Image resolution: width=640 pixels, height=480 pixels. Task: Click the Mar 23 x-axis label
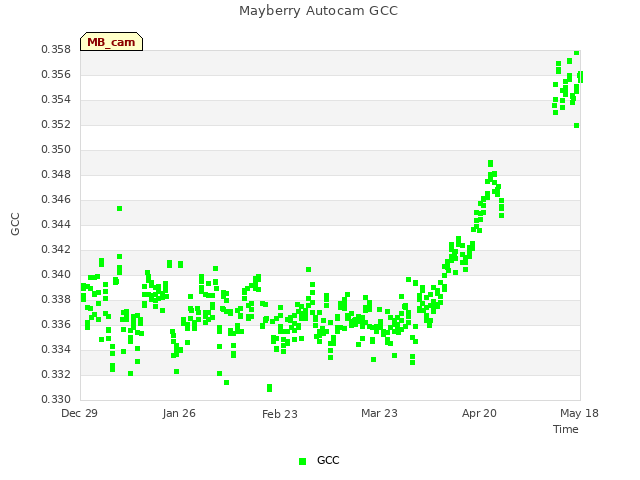pyautogui.click(x=379, y=413)
